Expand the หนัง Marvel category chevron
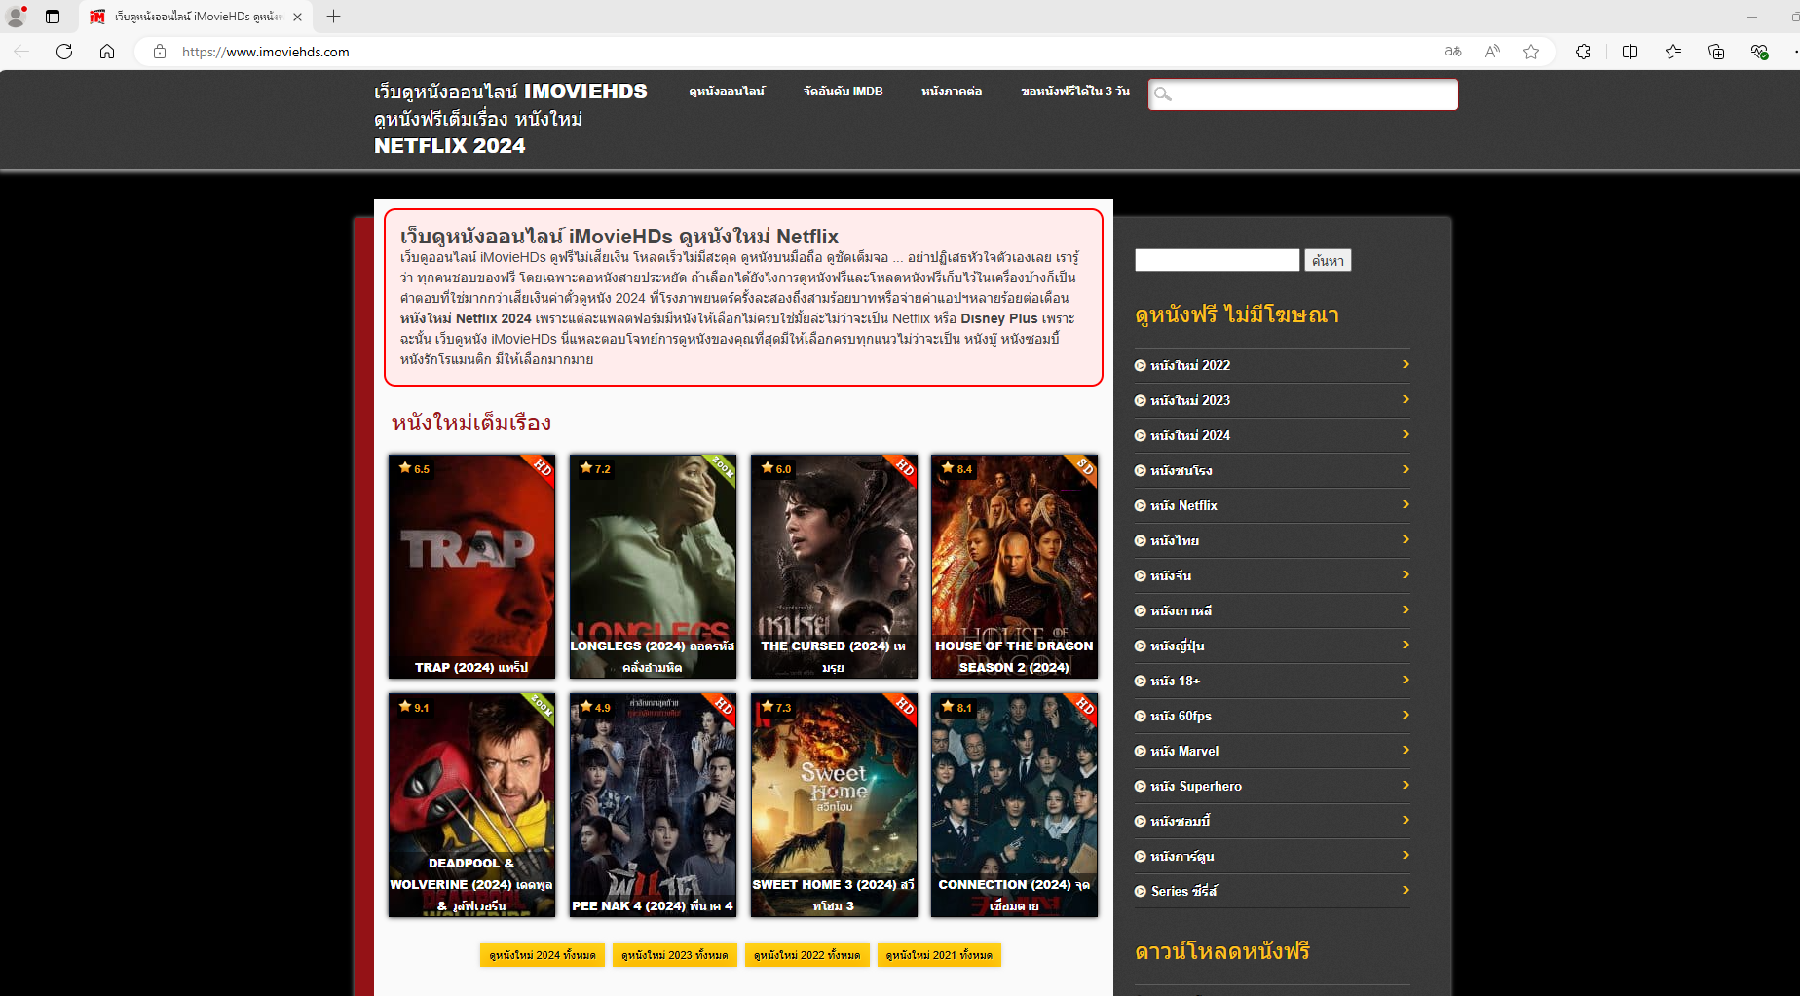 click(x=1405, y=750)
